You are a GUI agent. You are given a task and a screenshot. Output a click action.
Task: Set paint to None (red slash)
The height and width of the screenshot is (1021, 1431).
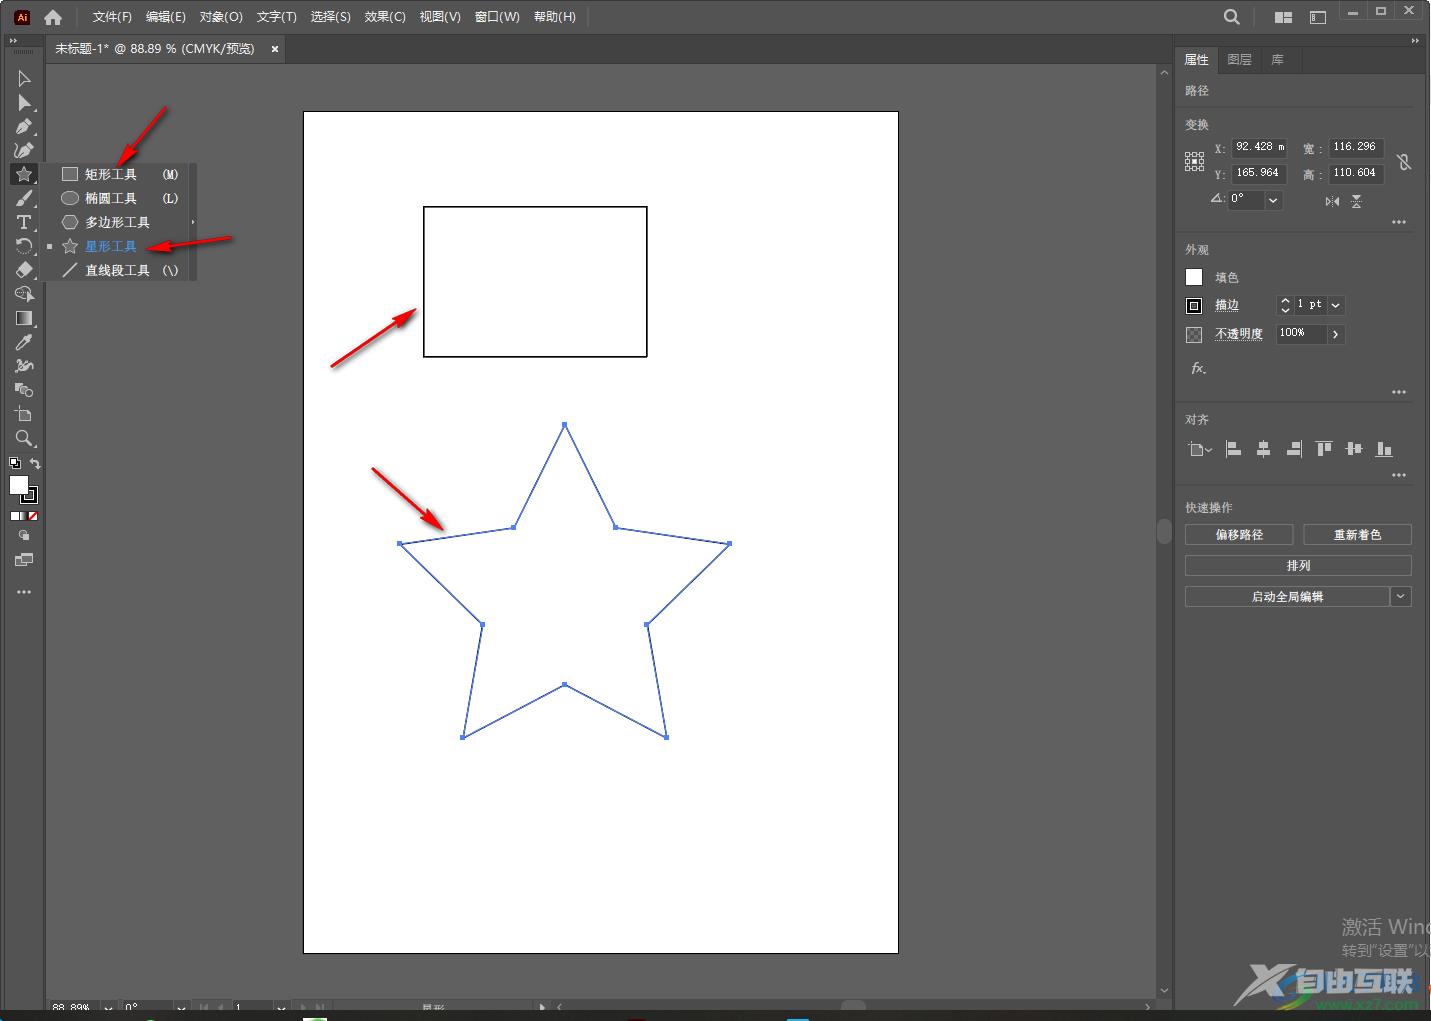coord(33,516)
